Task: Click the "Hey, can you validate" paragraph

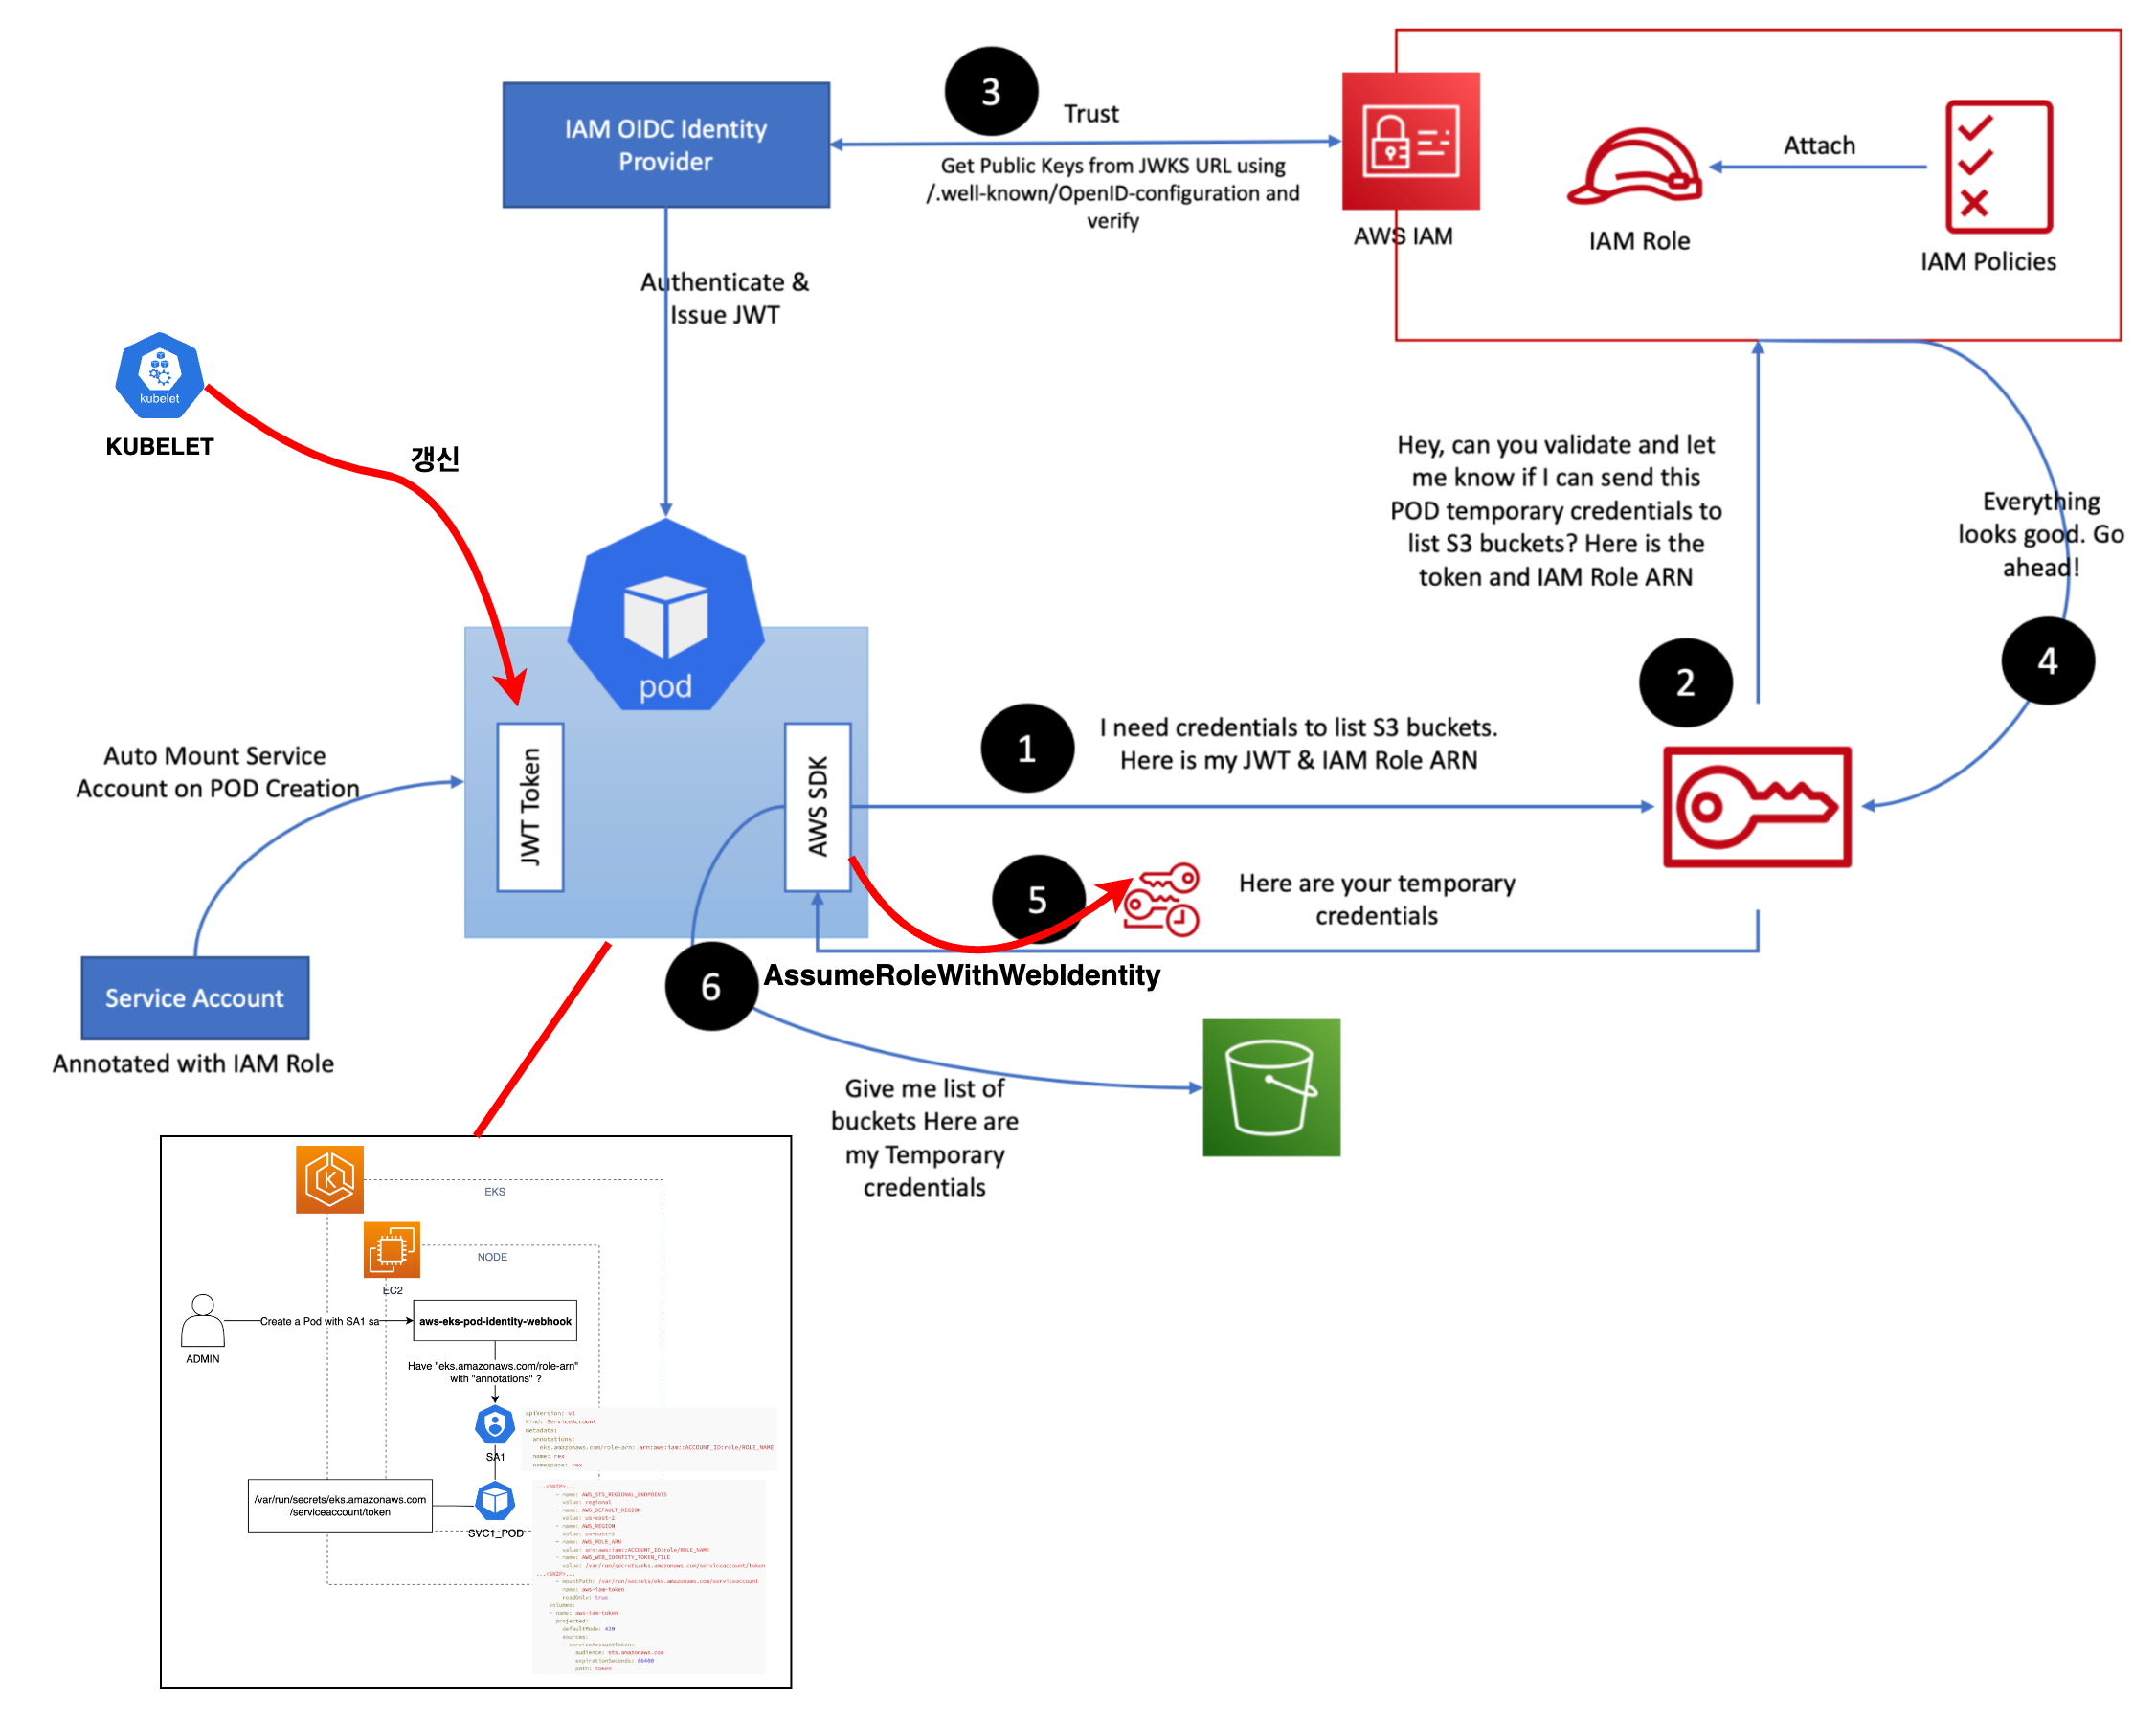Action: 1556,510
